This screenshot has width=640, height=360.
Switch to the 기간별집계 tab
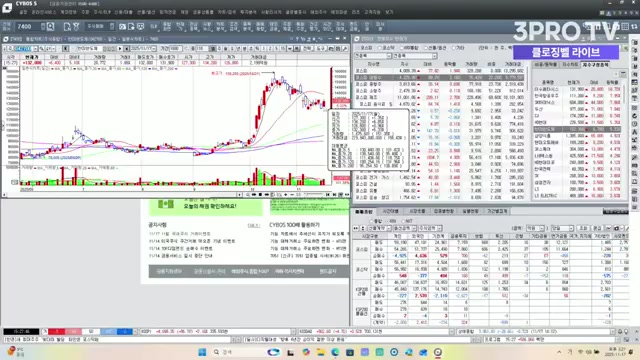(x=497, y=211)
